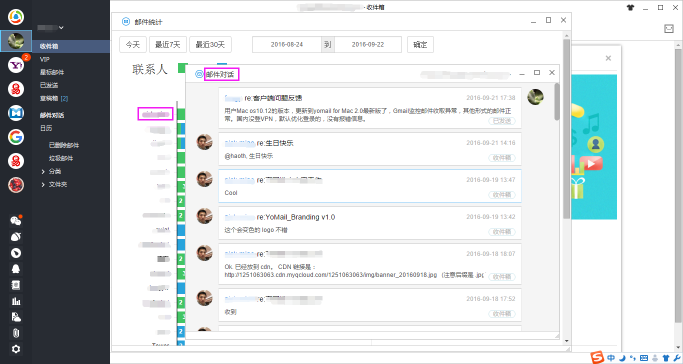The image size is (683, 364).
Task: Open the attachments paperclip icon
Action: pyautogui.click(x=16, y=333)
